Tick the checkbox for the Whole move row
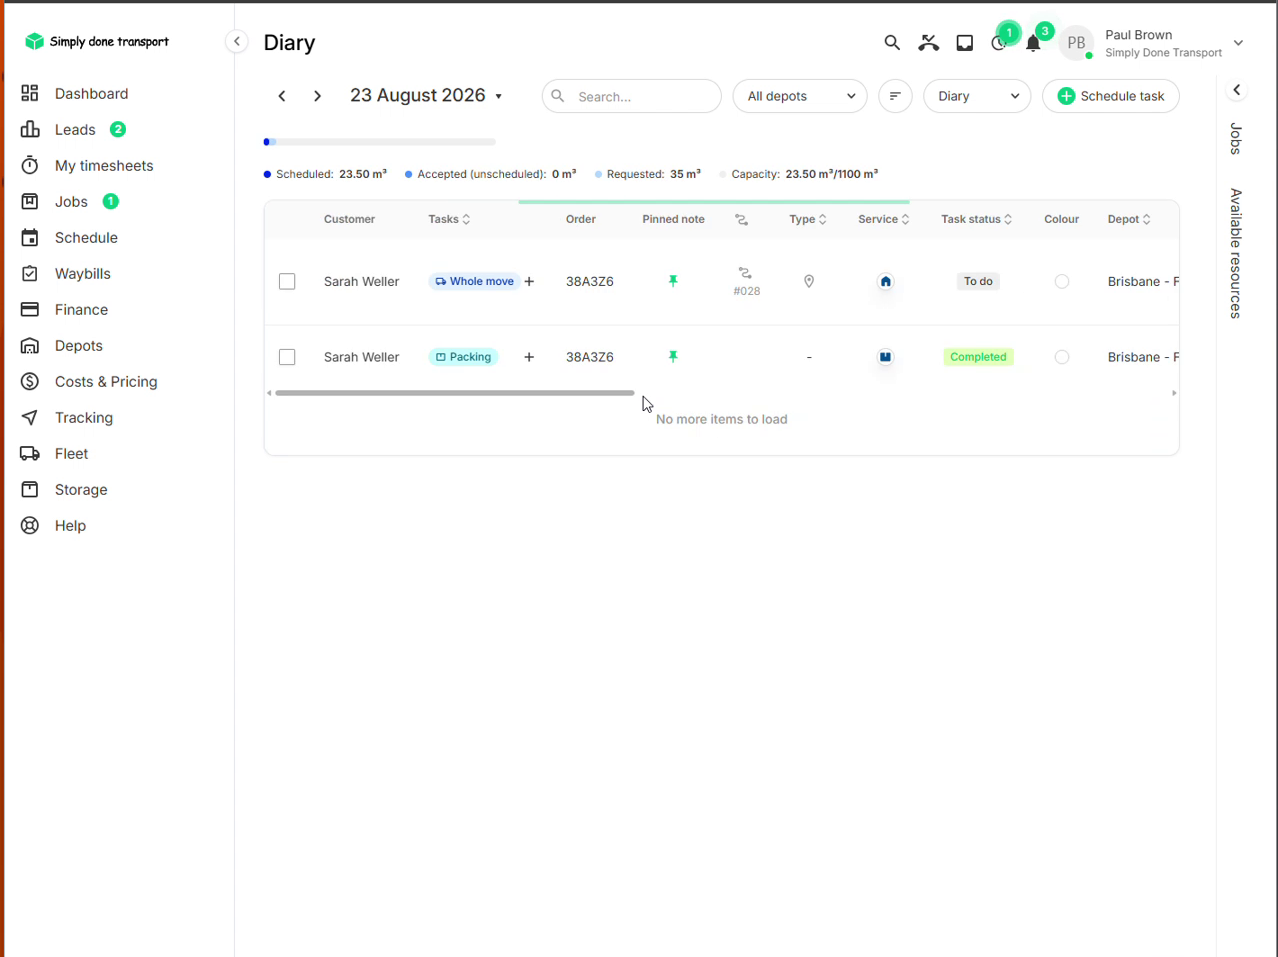This screenshot has width=1278, height=957. (287, 282)
